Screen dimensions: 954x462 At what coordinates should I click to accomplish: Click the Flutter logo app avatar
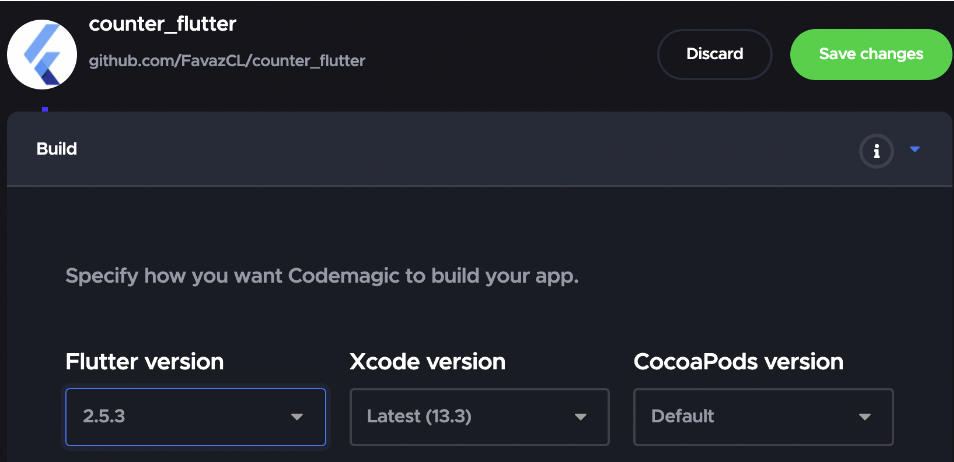[42, 54]
